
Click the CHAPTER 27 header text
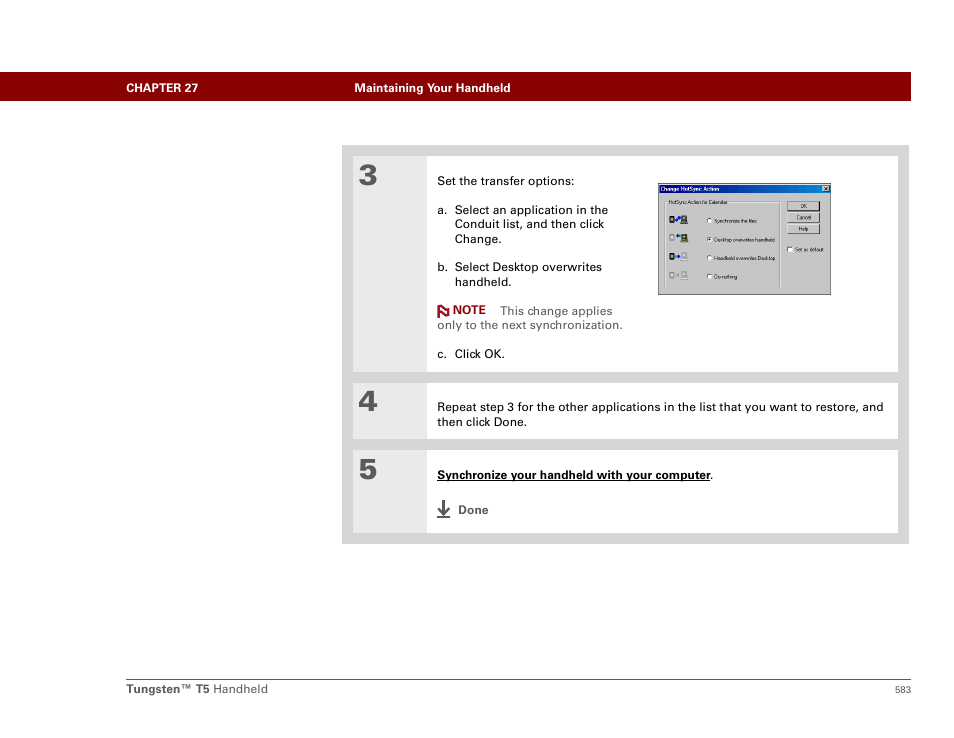point(162,88)
